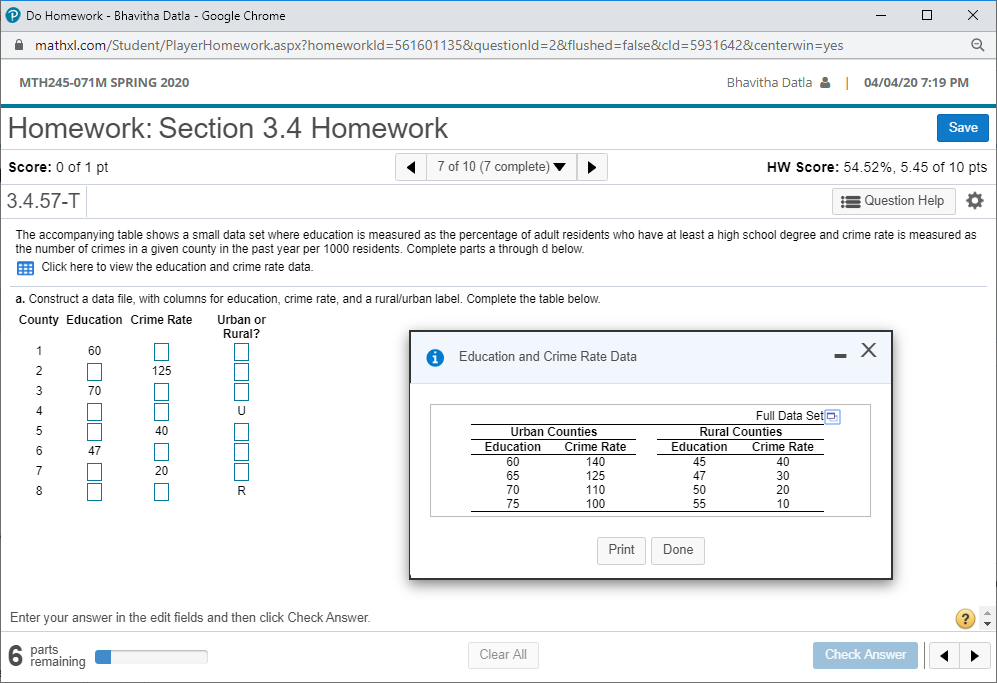This screenshot has height=683, width=997.
Task: Open the Full Data Set popup icon
Action: [x=832, y=417]
